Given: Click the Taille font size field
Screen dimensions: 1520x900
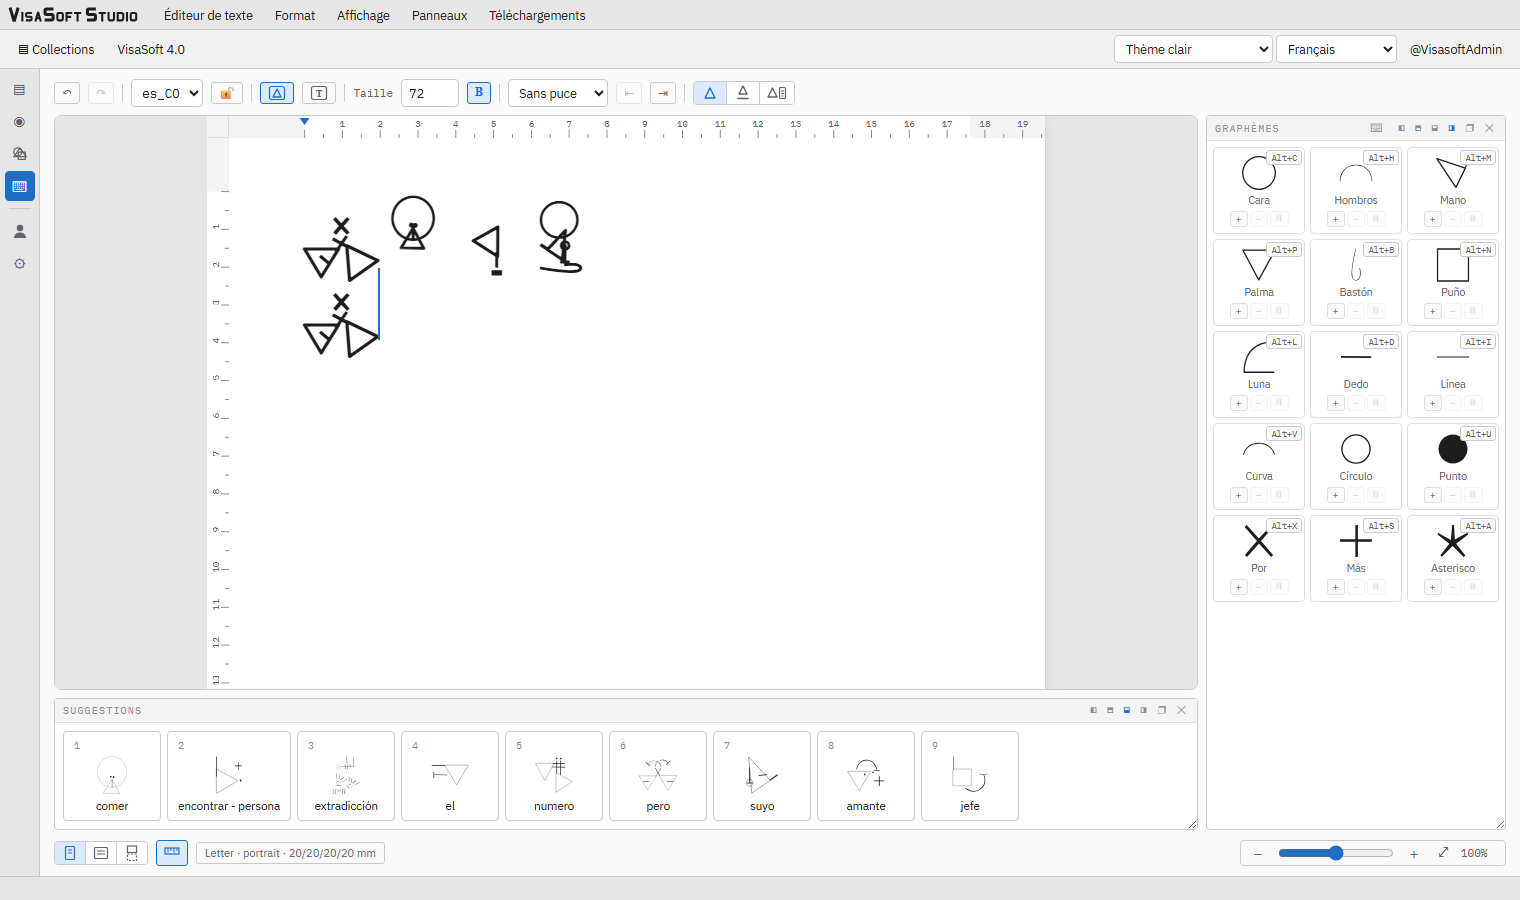Looking at the screenshot, I should point(430,93).
